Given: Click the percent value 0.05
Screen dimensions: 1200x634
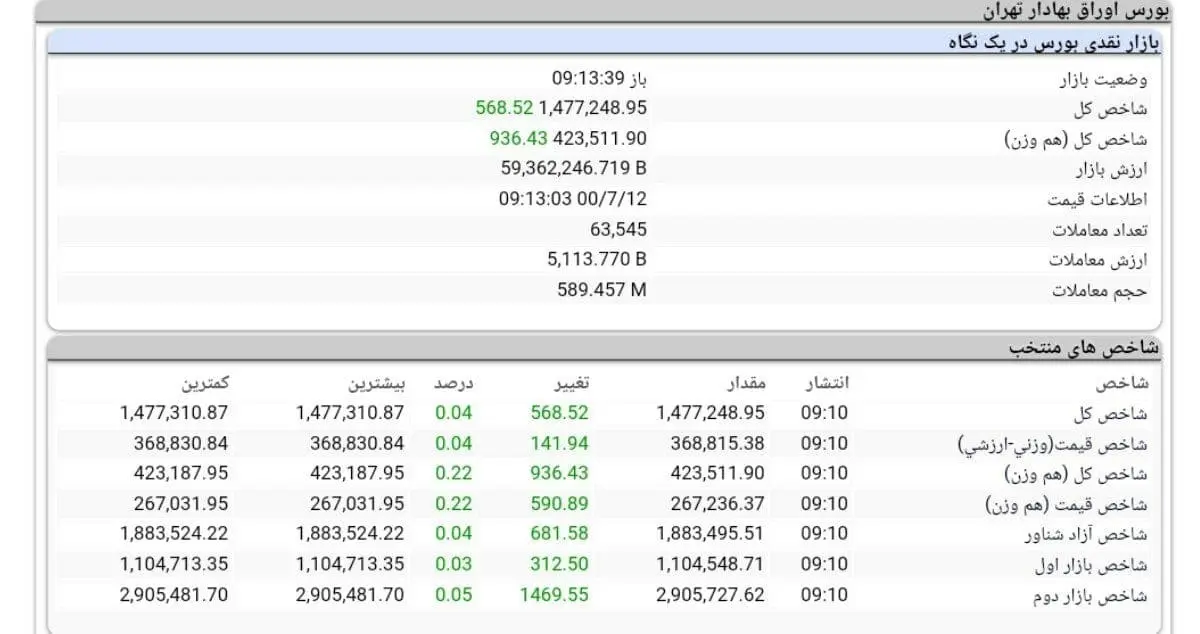Looking at the screenshot, I should 453,594.
